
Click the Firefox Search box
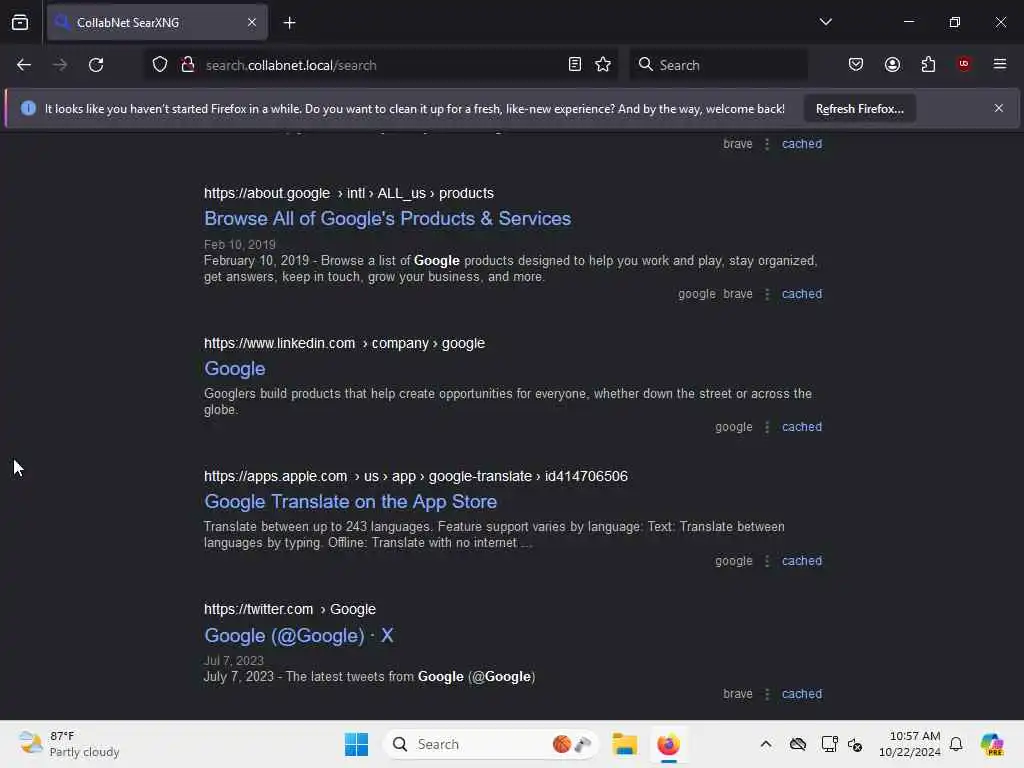pyautogui.click(x=718, y=65)
